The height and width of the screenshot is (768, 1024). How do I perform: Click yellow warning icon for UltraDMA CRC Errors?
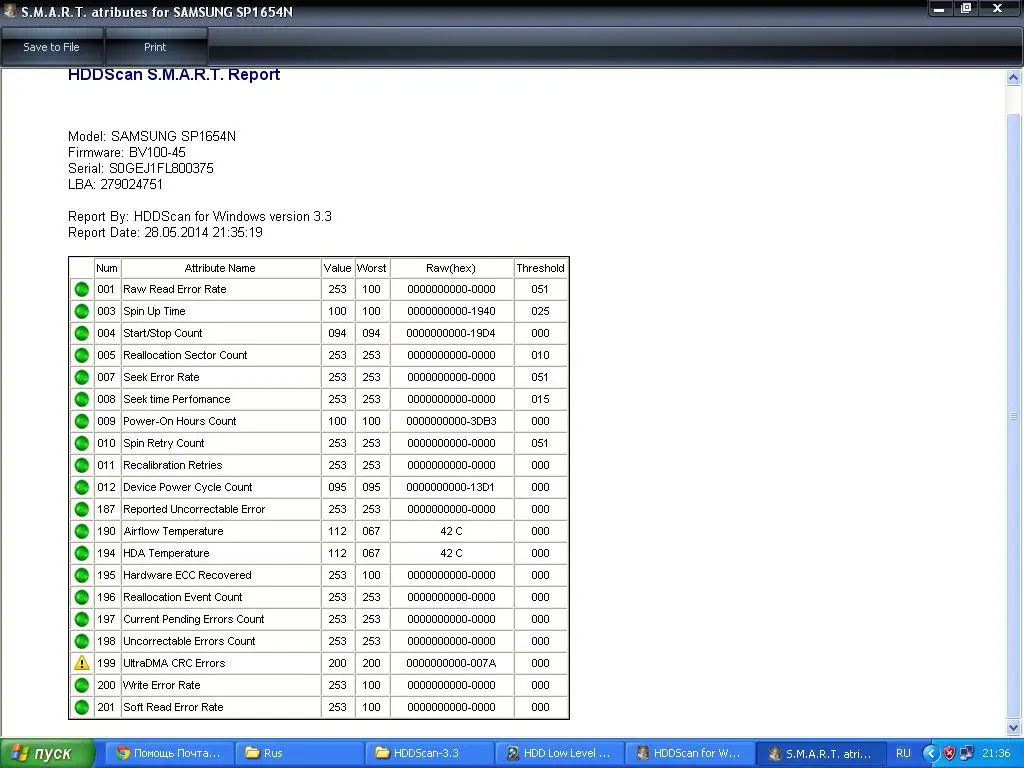point(82,663)
